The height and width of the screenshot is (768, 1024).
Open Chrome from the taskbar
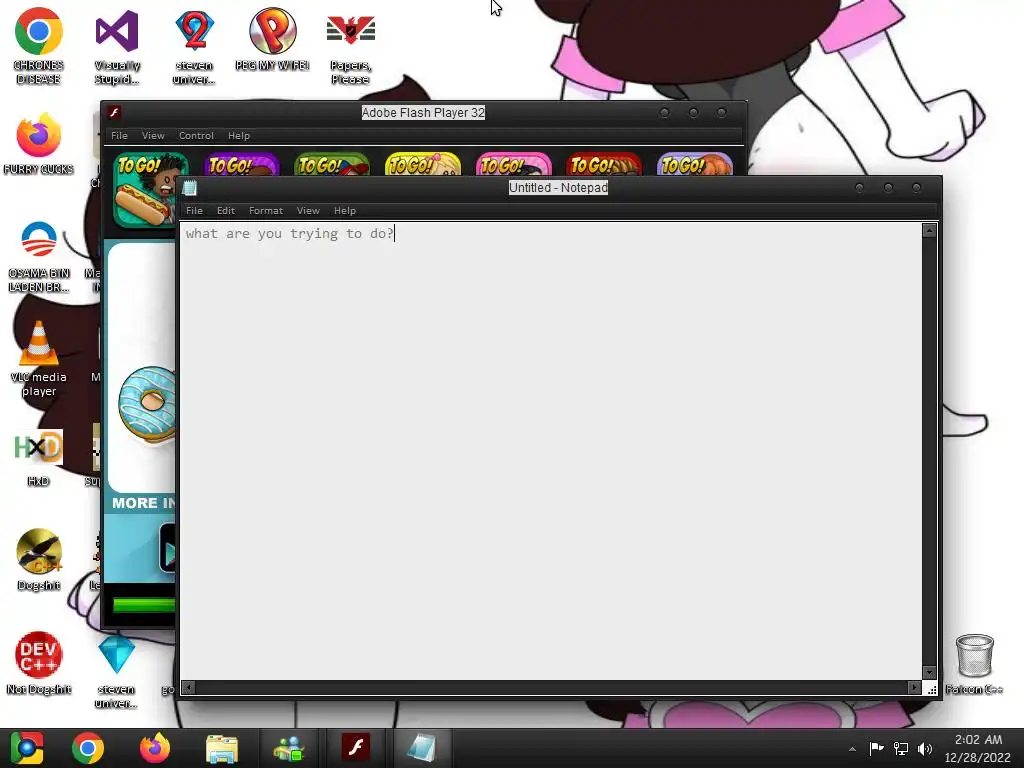tap(88, 748)
